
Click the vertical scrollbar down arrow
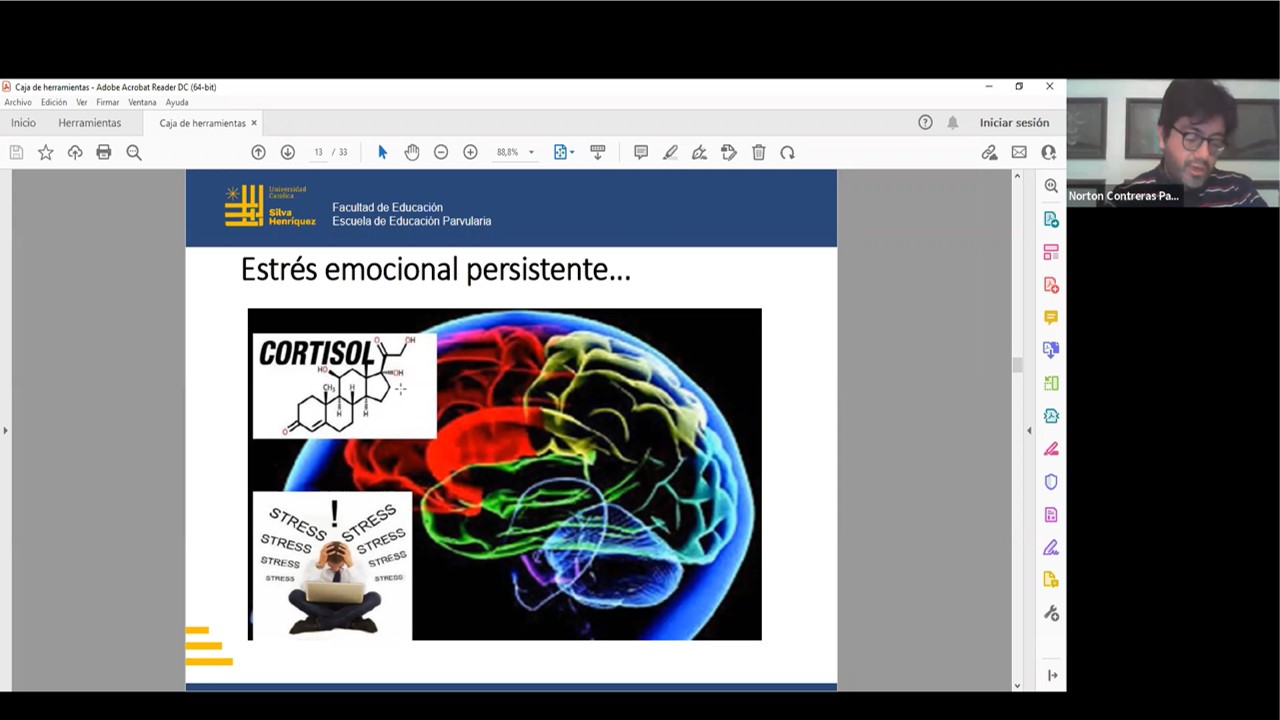(1017, 685)
